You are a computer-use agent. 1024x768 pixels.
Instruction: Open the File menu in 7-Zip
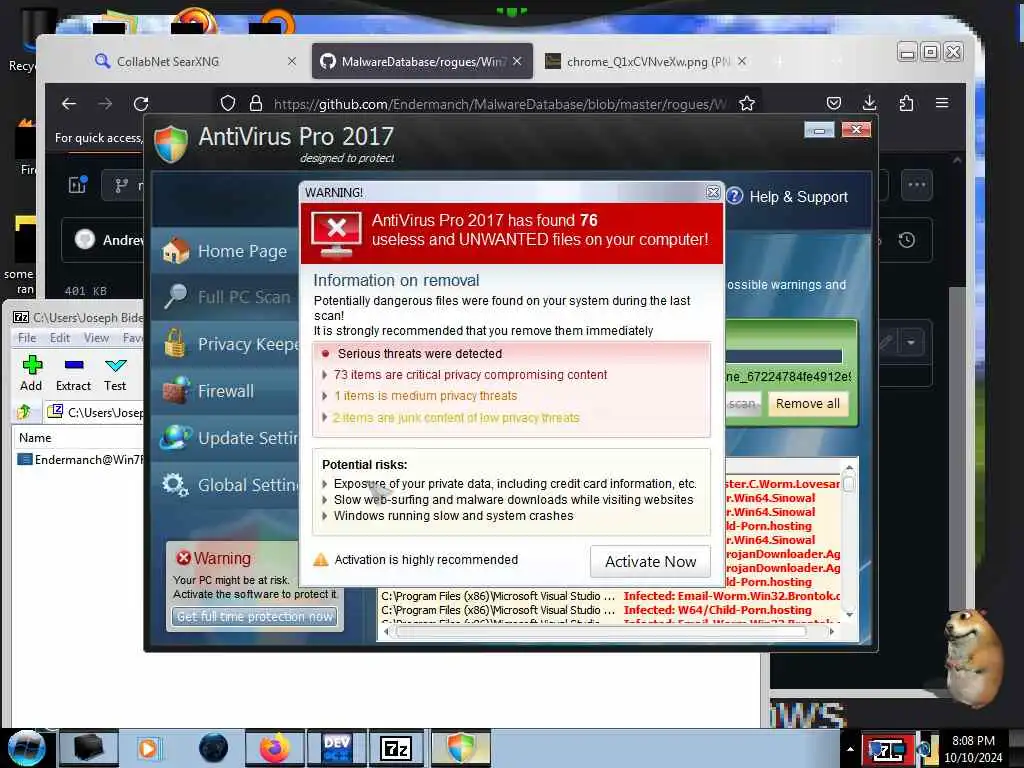coord(27,338)
